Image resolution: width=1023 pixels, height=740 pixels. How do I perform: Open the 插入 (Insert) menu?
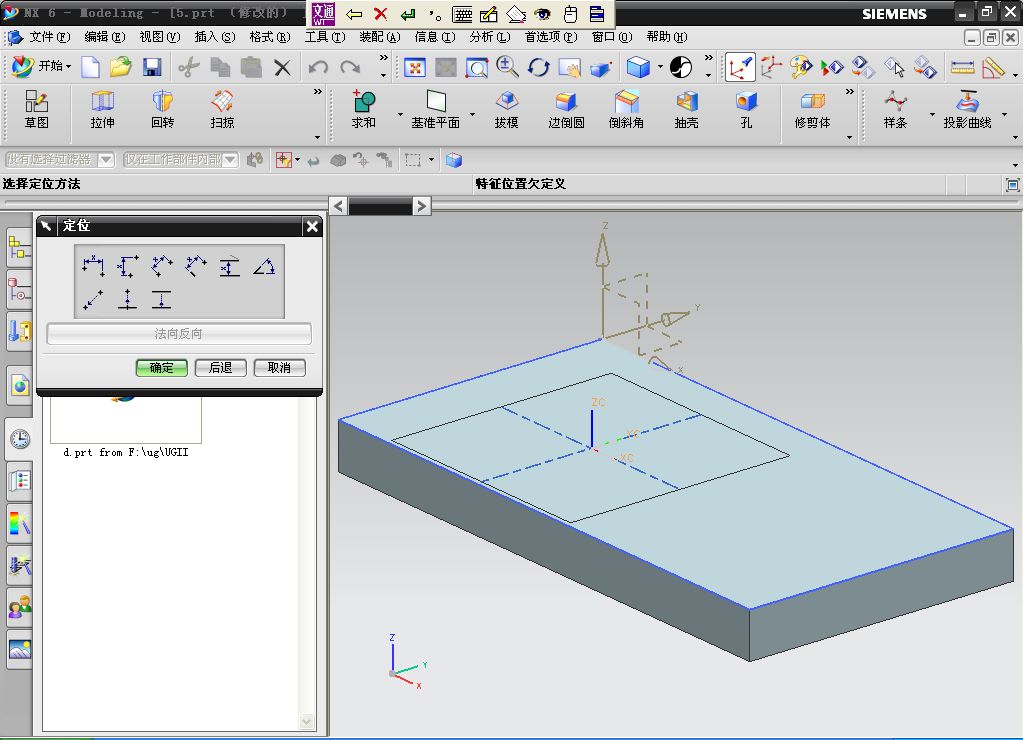point(214,37)
